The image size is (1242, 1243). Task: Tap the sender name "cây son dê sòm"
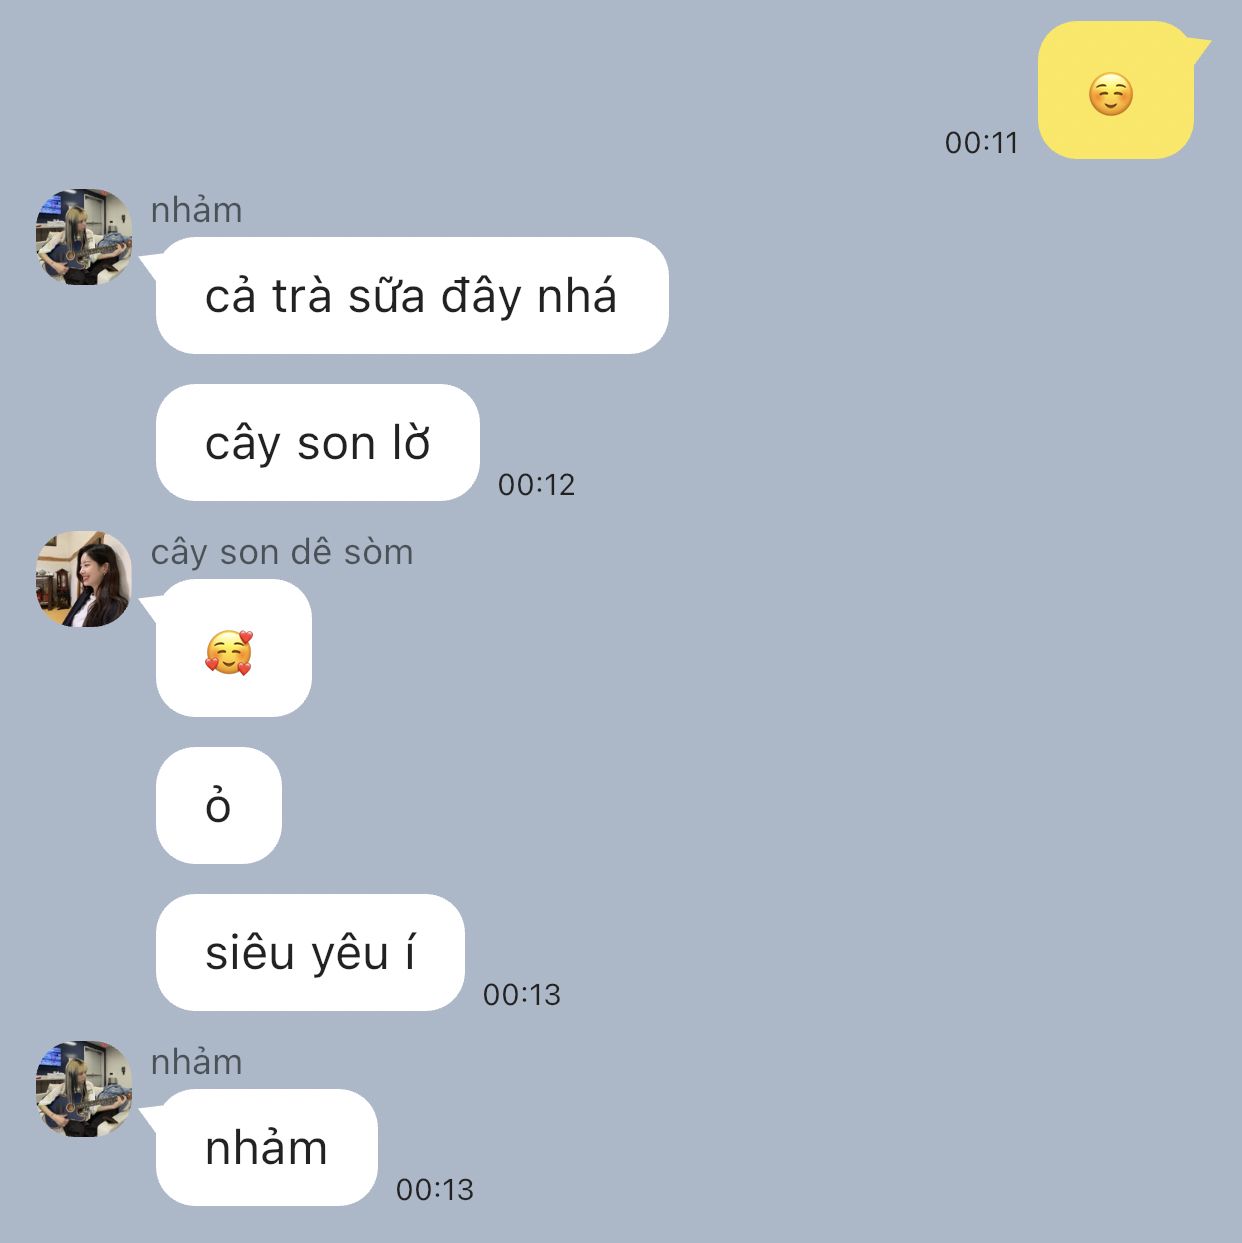coord(282,552)
